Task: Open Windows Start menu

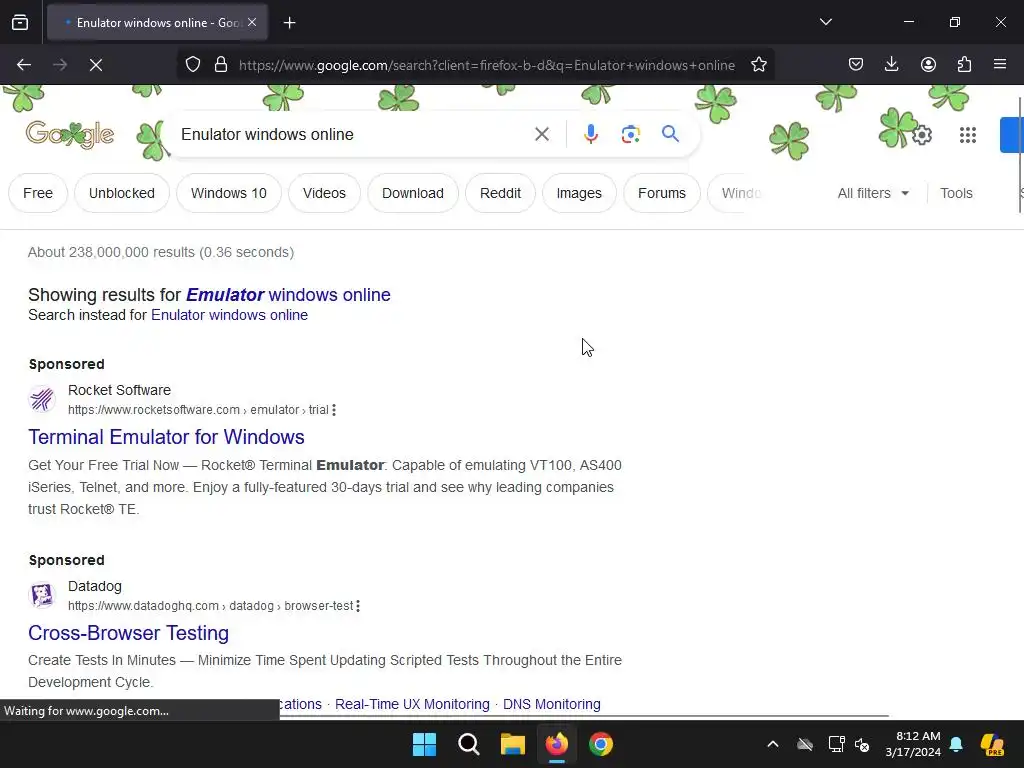Action: [x=424, y=744]
